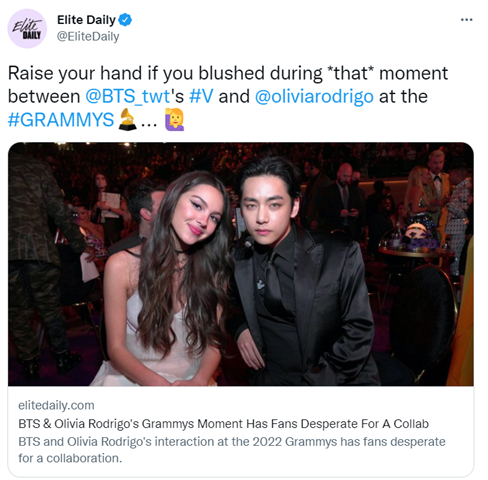The height and width of the screenshot is (480, 488).
Task: Click the word 'Collab' in card headline
Action: (411, 424)
